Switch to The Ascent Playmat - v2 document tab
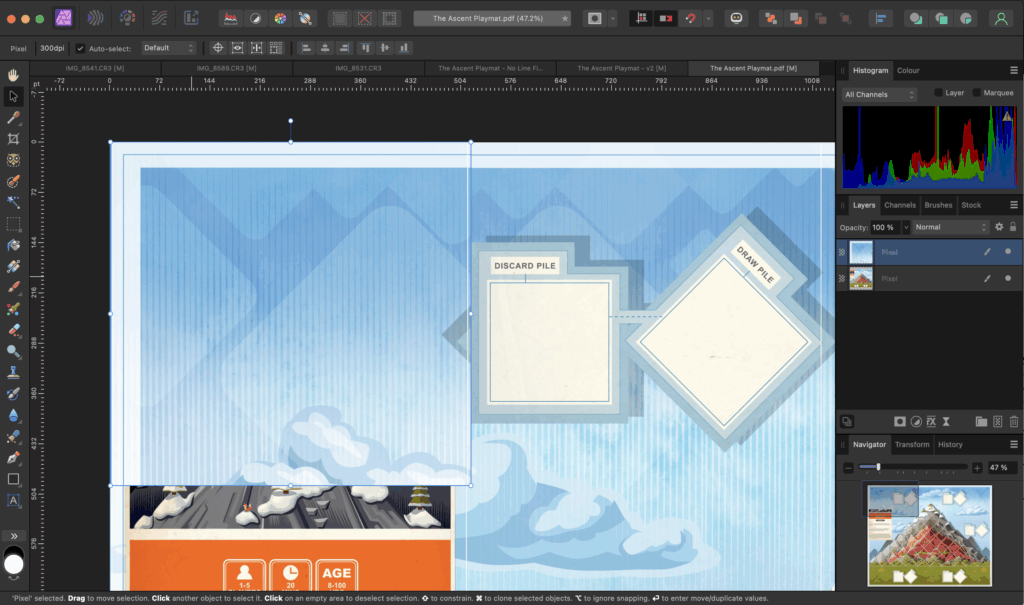 pos(622,68)
